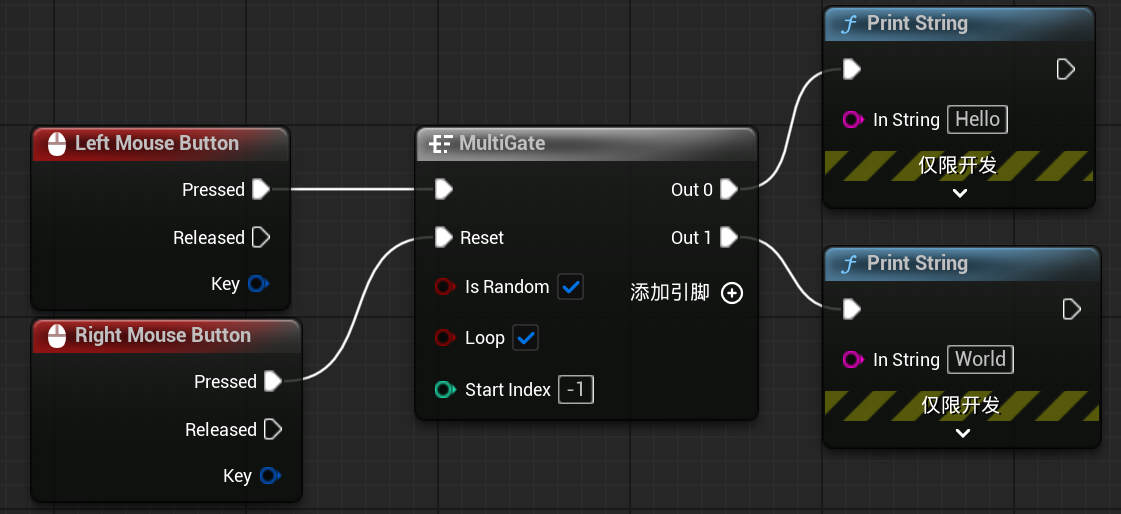
Task: Click the Start Index value field
Action: [576, 390]
